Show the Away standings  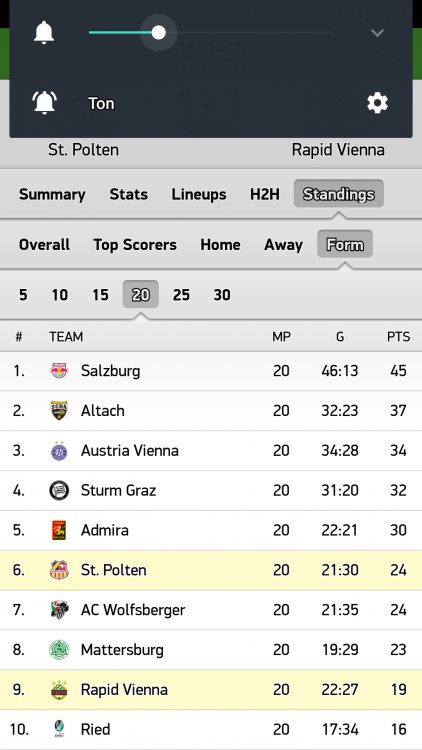pyautogui.click(x=283, y=244)
